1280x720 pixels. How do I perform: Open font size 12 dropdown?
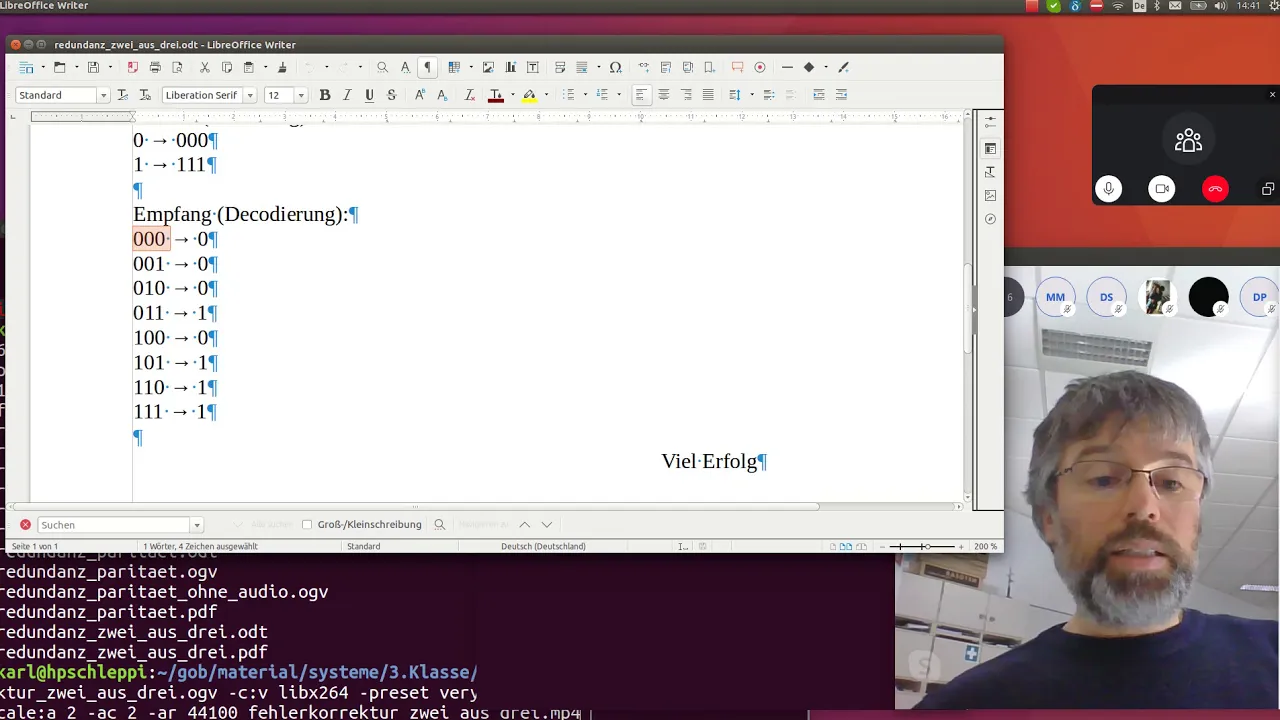[301, 95]
